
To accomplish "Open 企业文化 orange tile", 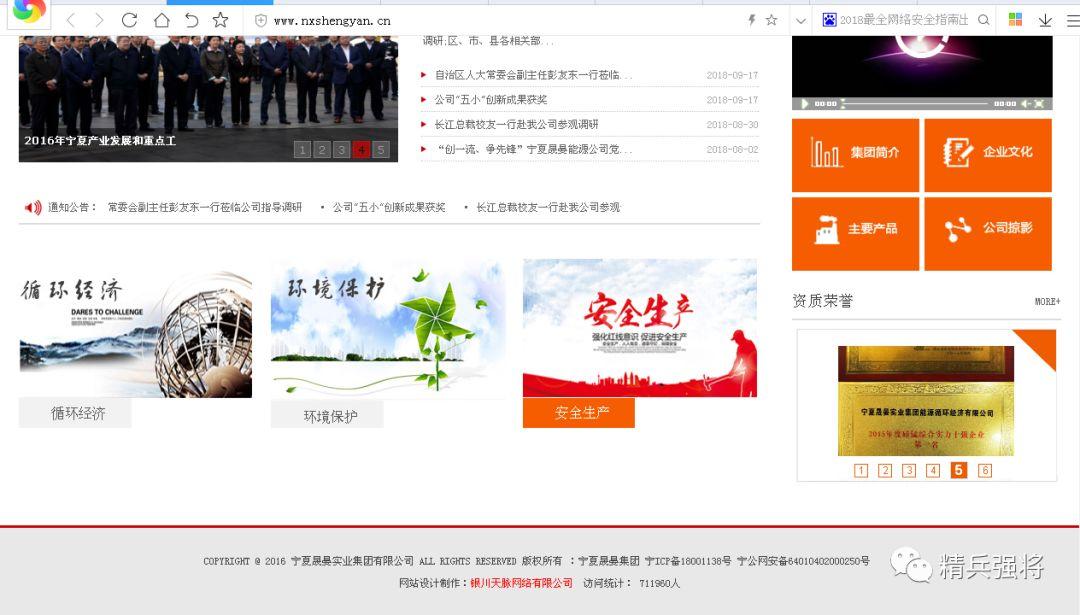I will [x=988, y=155].
